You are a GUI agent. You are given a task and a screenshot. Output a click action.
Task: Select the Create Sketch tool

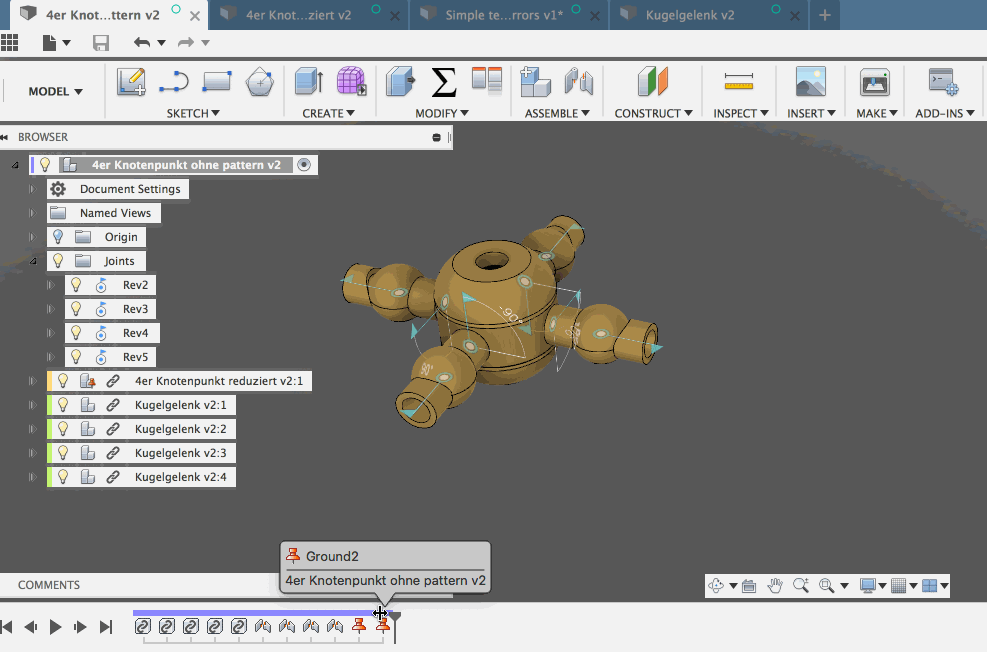tap(131, 81)
